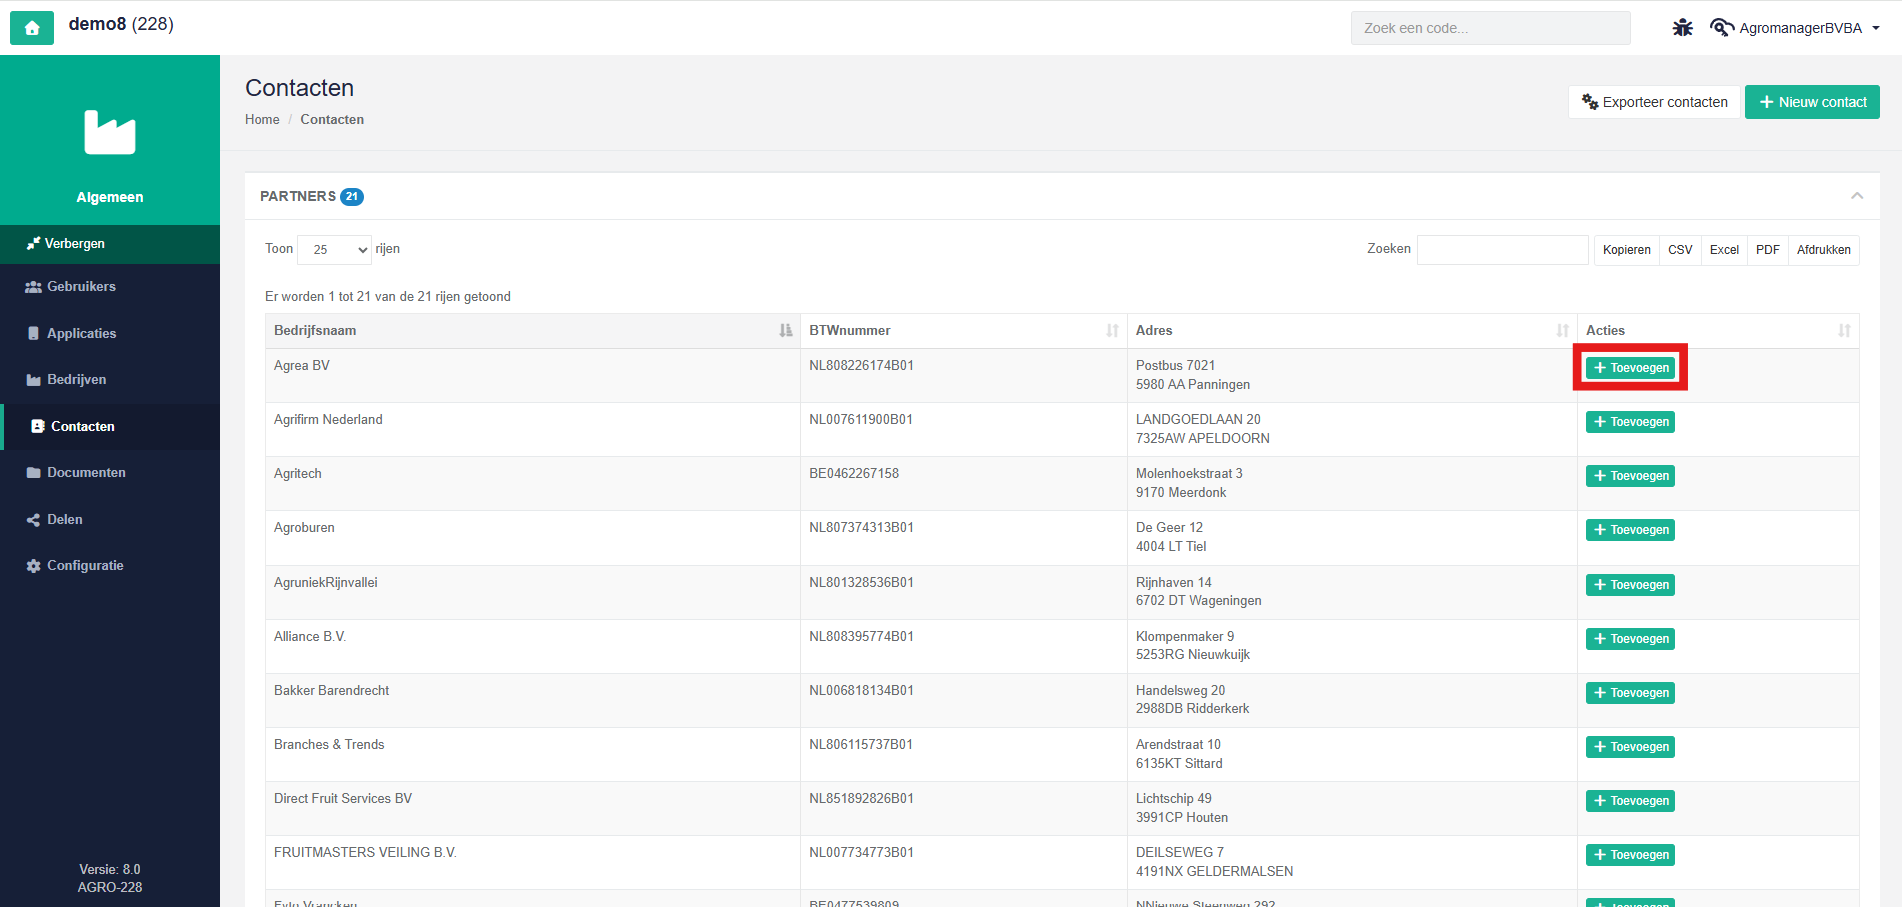Click the Afdrukken print button

(1823, 250)
